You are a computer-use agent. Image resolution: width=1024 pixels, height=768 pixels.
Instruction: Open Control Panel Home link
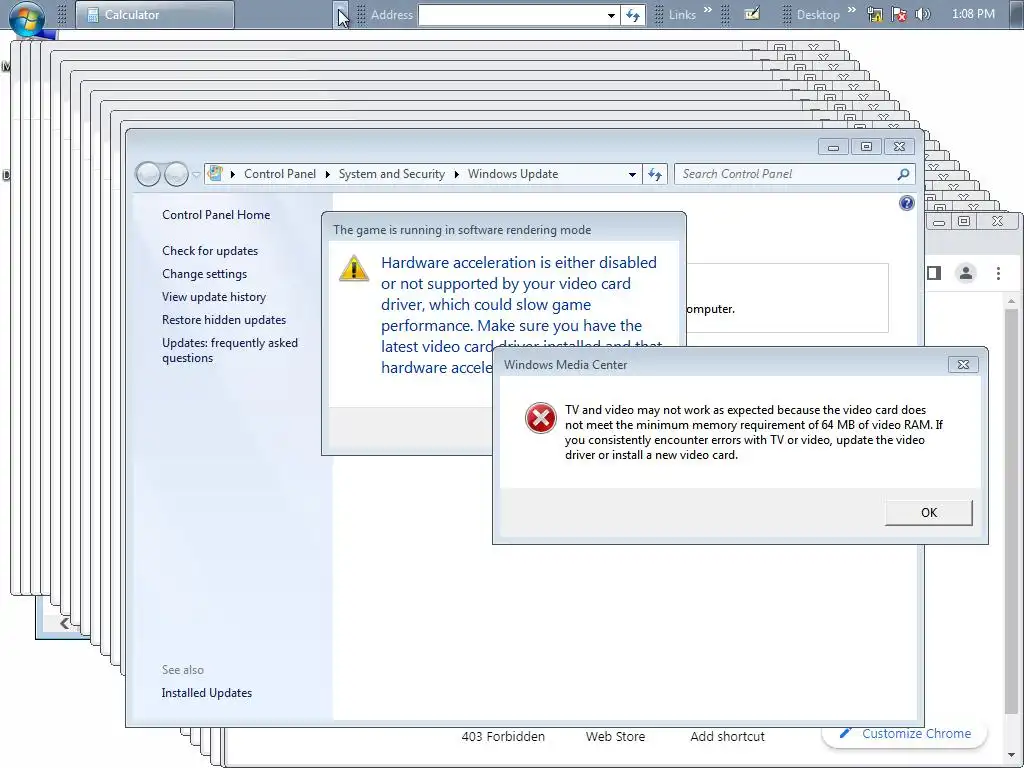(216, 215)
